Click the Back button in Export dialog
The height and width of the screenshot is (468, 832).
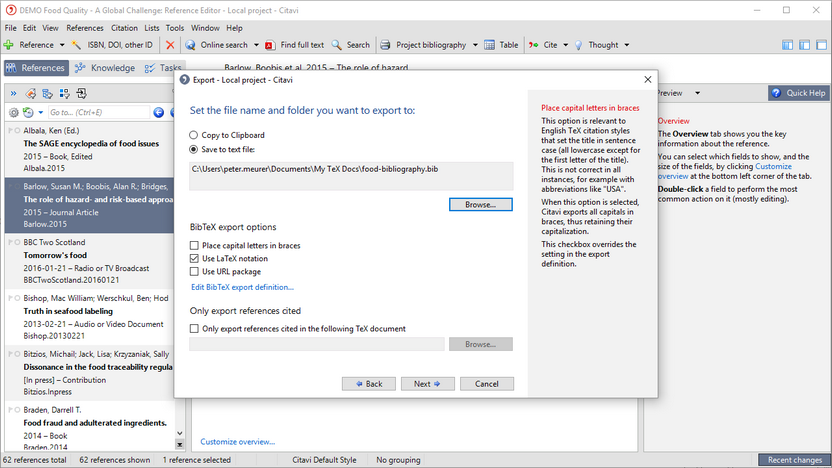coord(369,384)
